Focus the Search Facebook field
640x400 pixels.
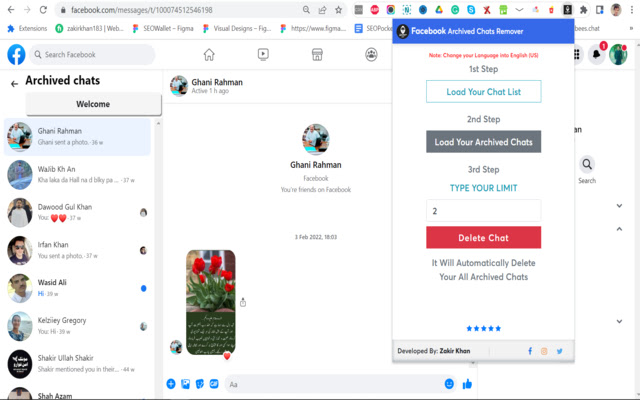click(x=92, y=55)
